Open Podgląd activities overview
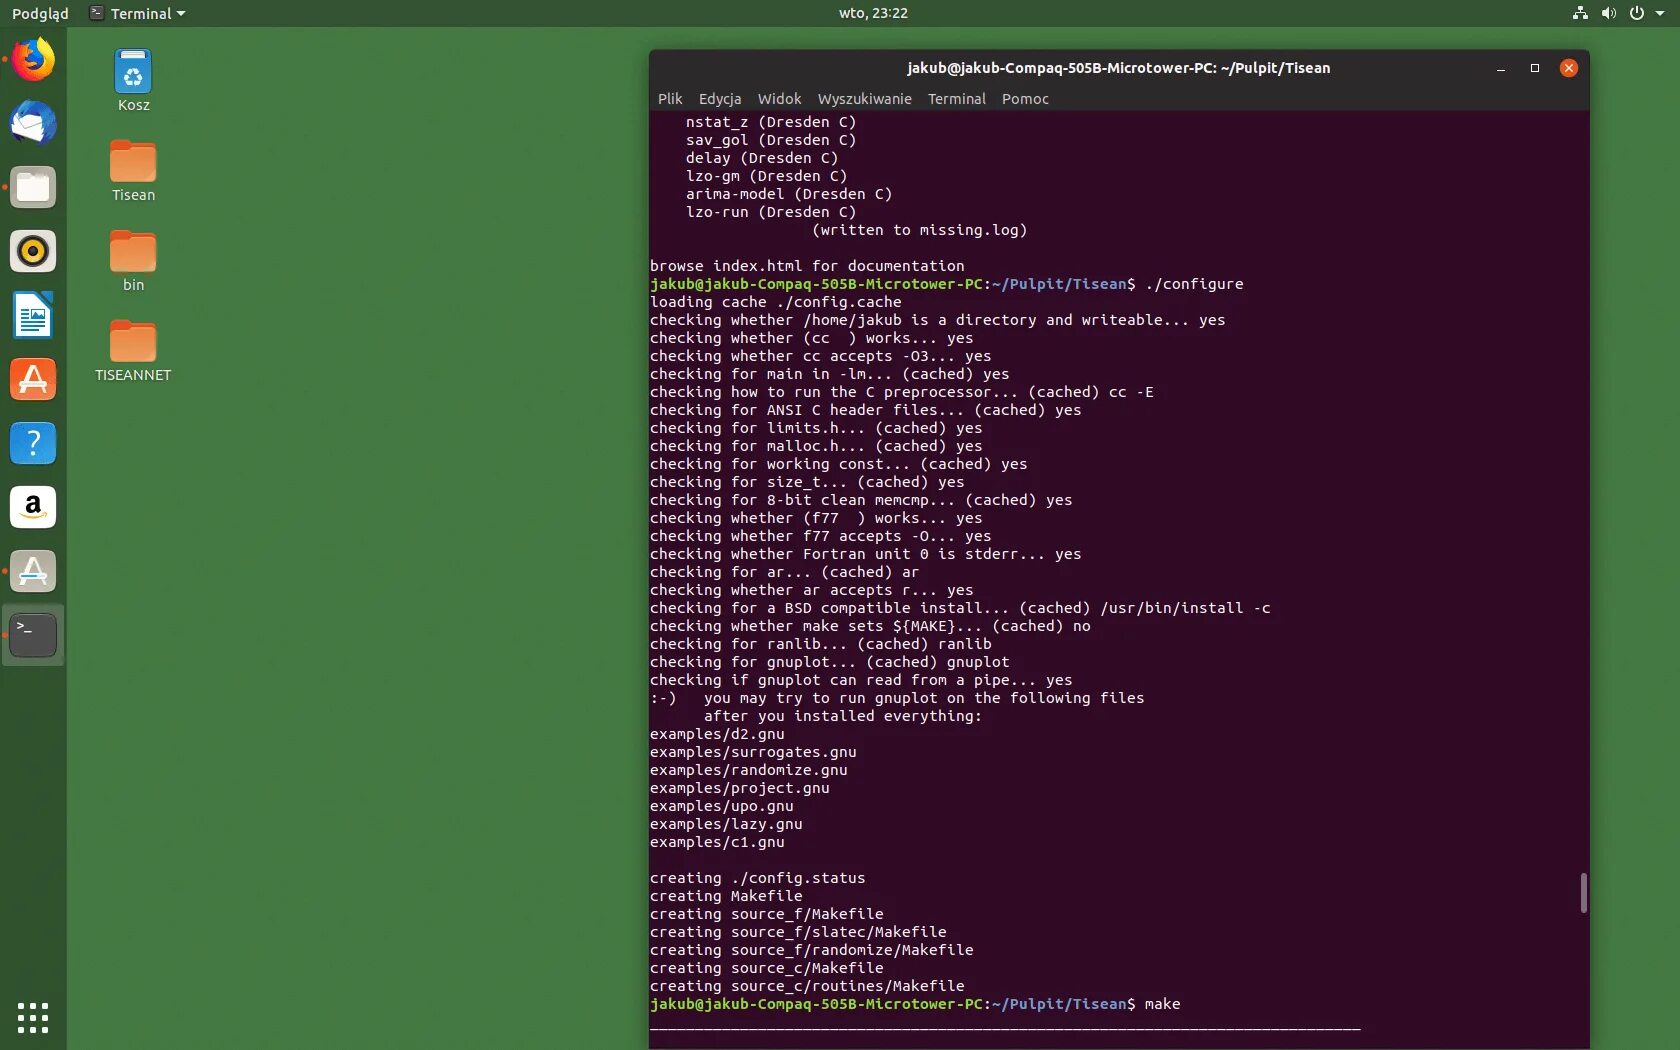 click(x=40, y=13)
